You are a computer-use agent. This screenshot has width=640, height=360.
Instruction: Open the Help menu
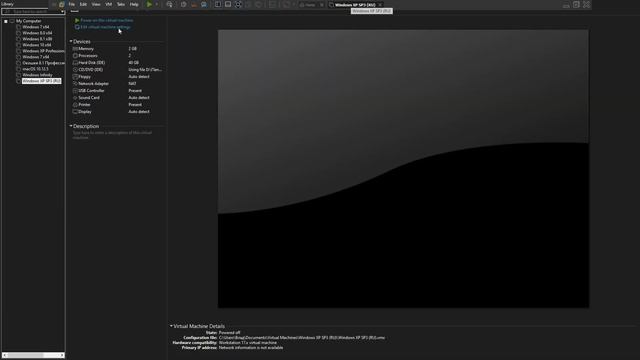pyautogui.click(x=134, y=4)
